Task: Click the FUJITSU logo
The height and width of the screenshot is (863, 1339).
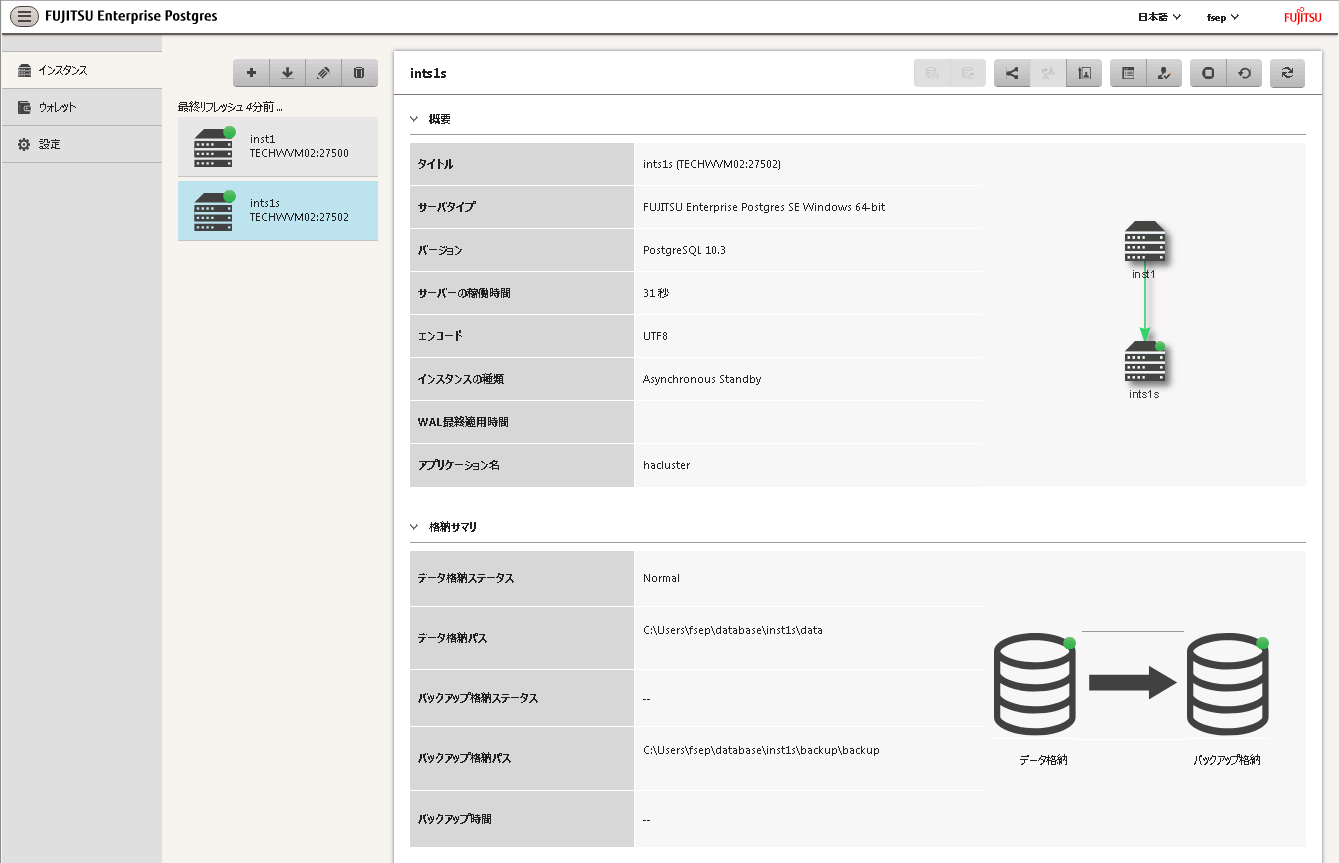Action: 1302,17
